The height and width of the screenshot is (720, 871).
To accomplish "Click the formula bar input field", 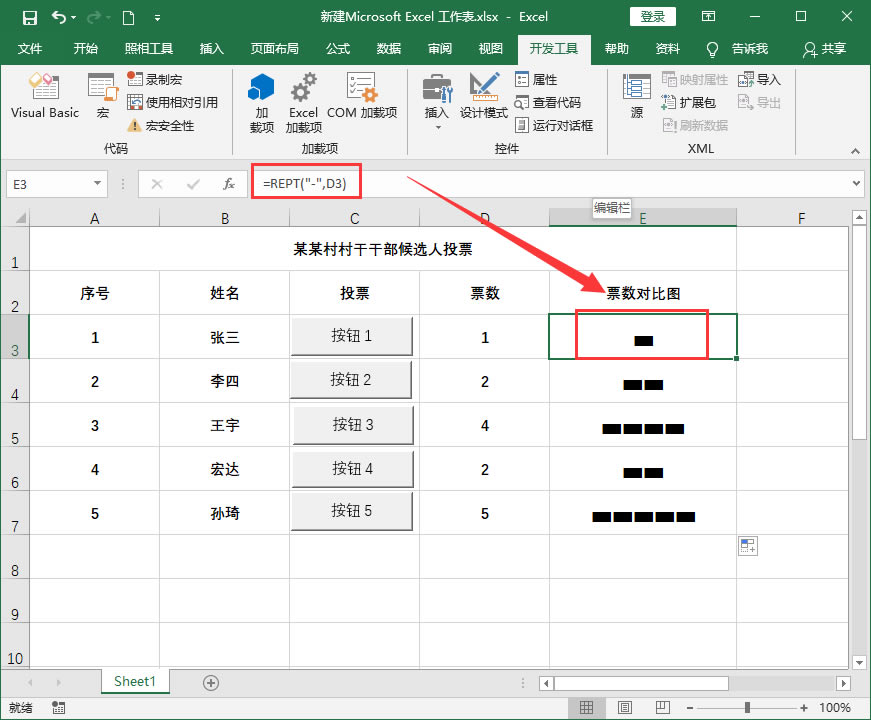I will [x=600, y=184].
